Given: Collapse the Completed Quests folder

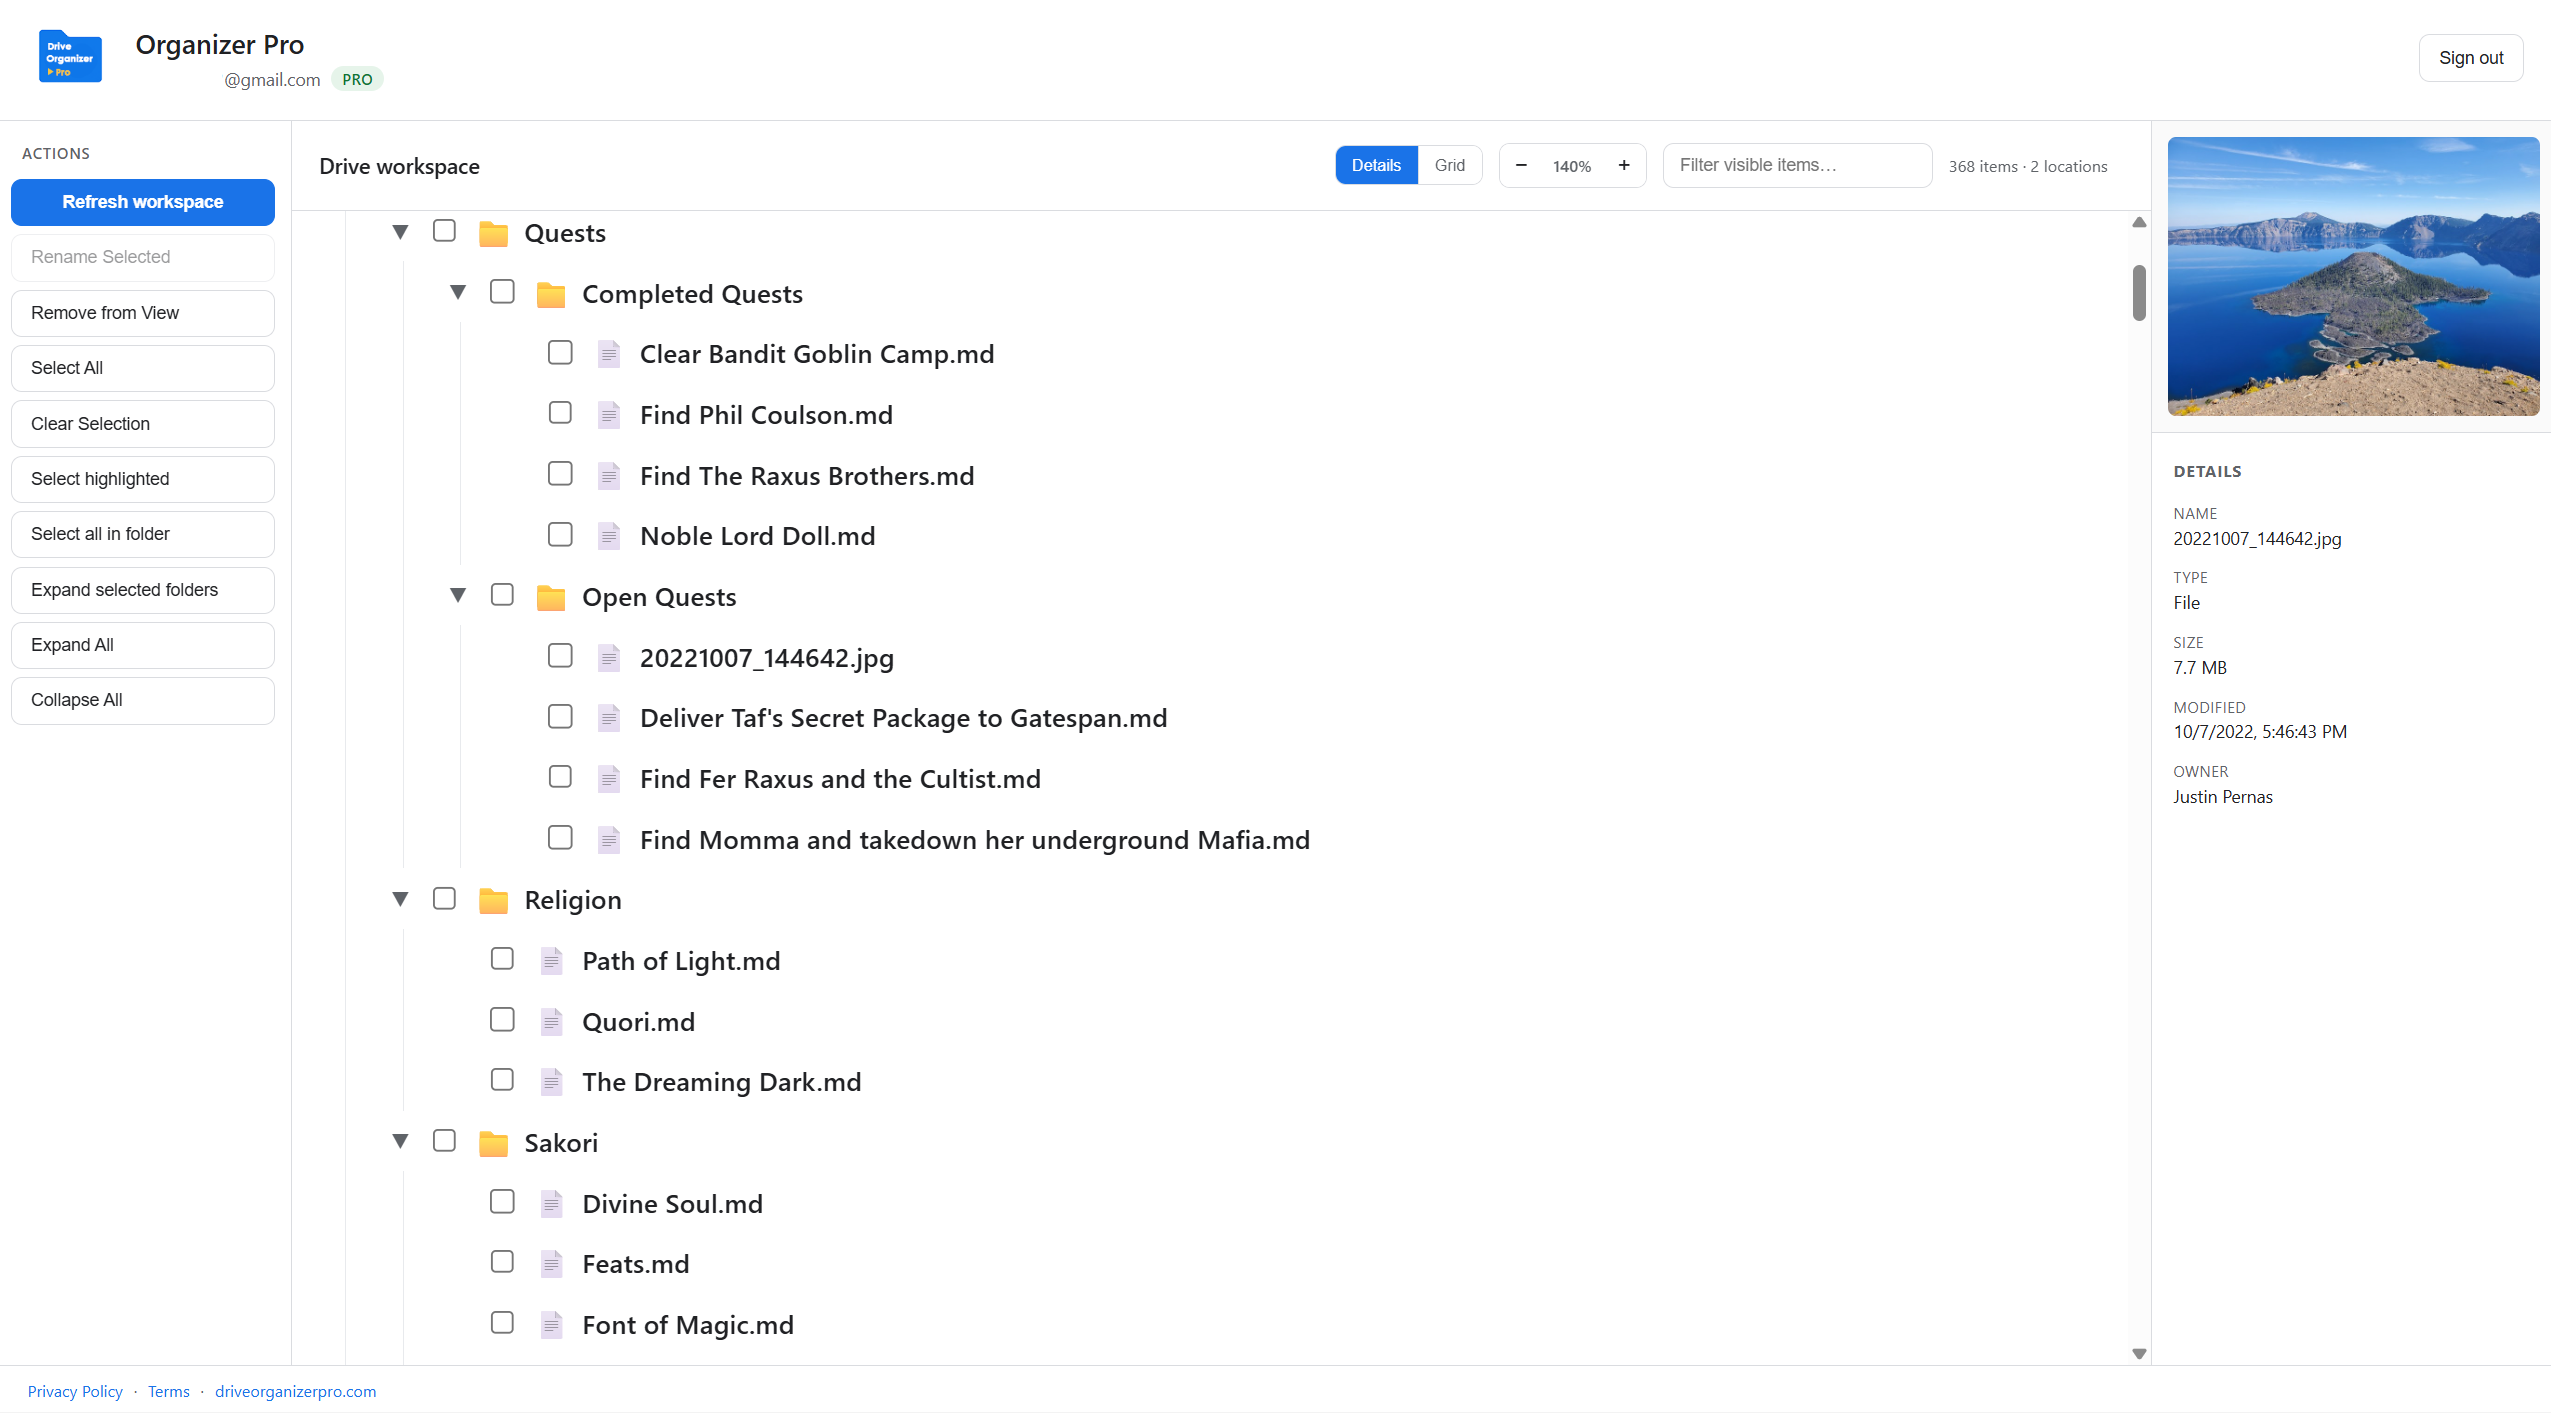Looking at the screenshot, I should (458, 293).
